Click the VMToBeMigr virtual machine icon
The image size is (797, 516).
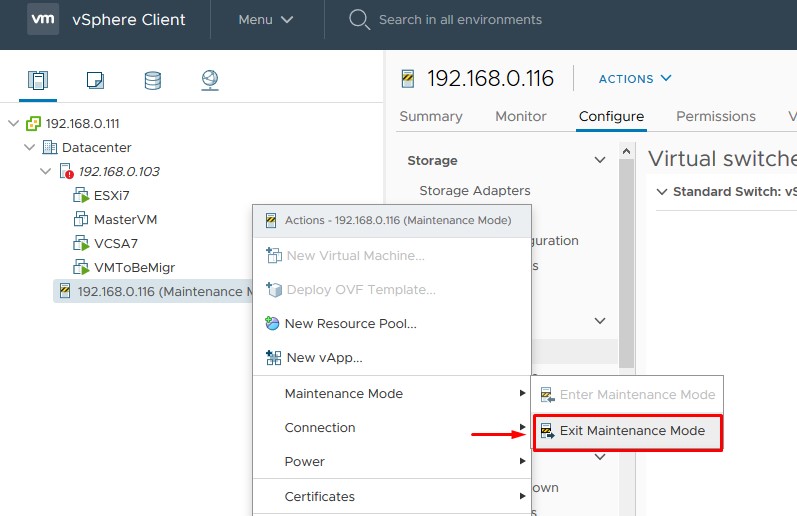(x=81, y=267)
